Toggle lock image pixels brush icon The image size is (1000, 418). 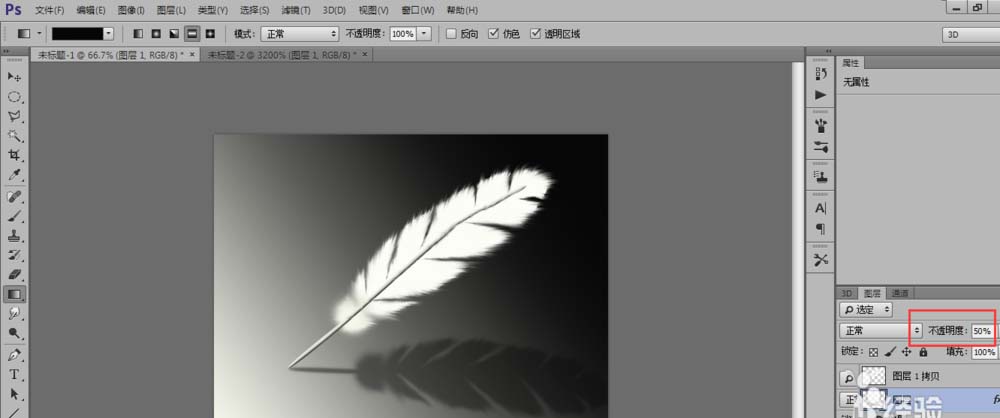click(891, 352)
